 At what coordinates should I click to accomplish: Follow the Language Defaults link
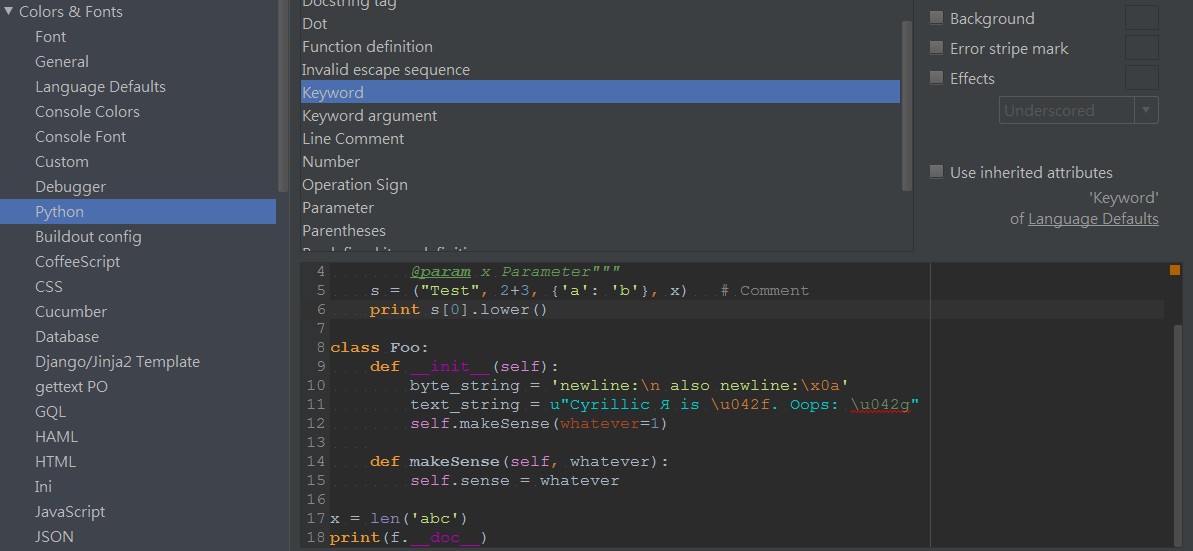click(x=1093, y=219)
